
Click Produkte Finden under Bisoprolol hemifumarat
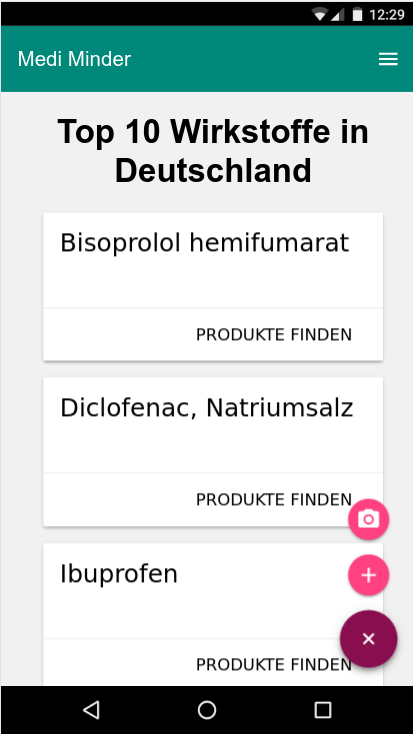click(x=273, y=335)
